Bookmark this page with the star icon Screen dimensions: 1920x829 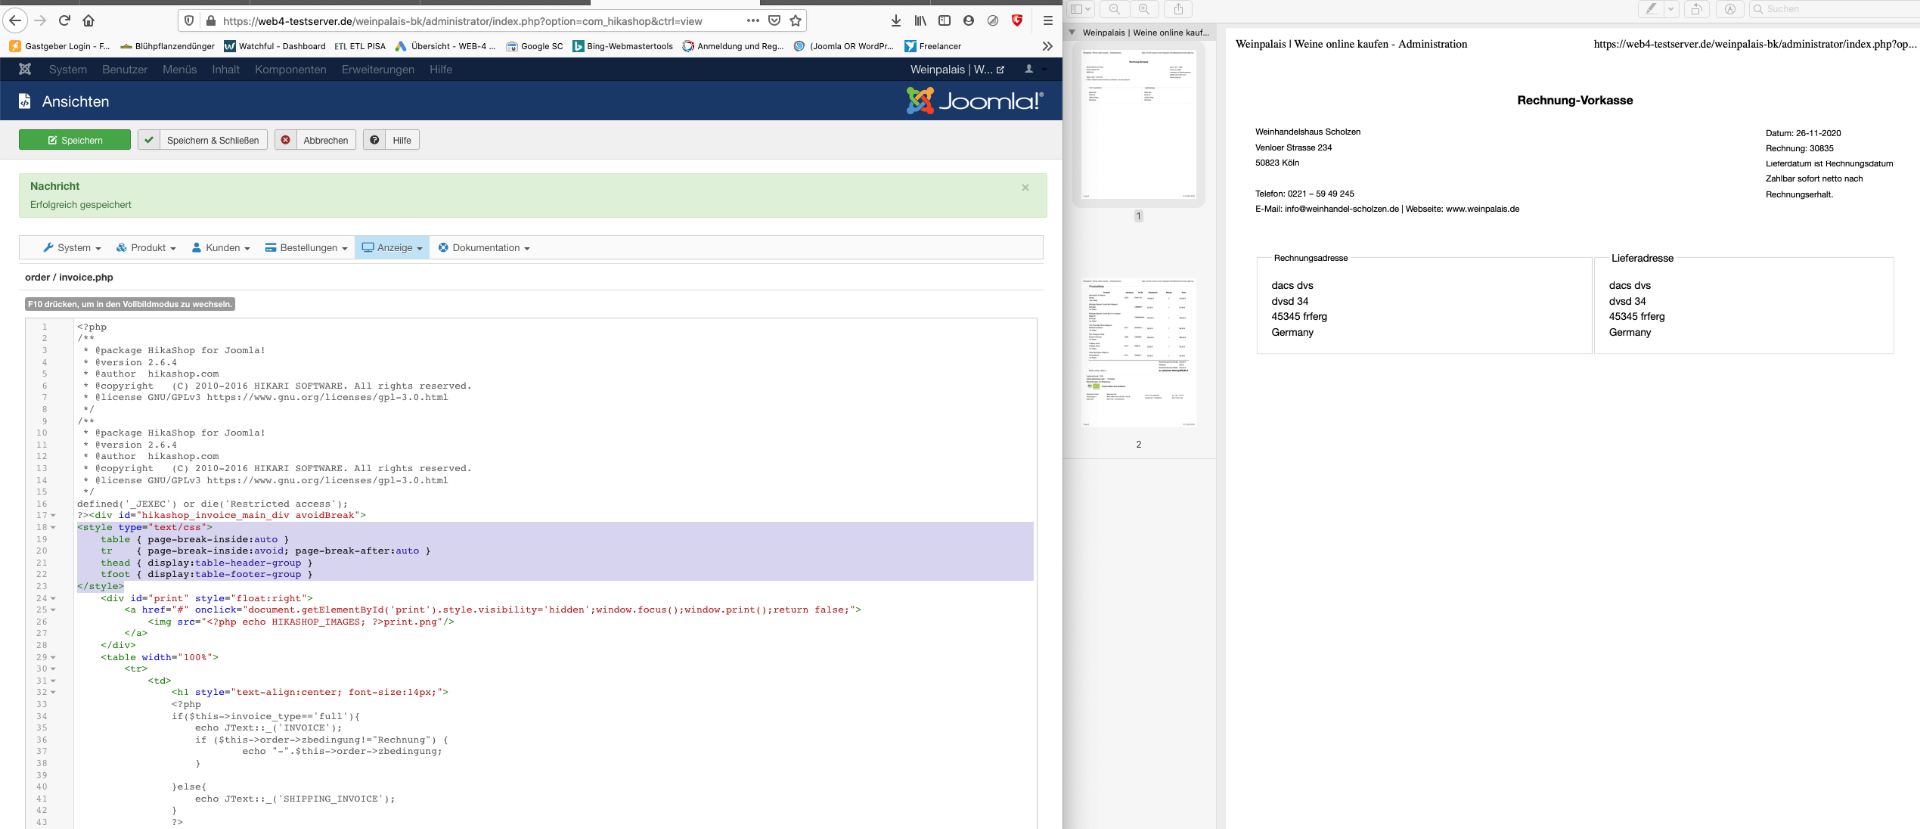pyautogui.click(x=796, y=20)
